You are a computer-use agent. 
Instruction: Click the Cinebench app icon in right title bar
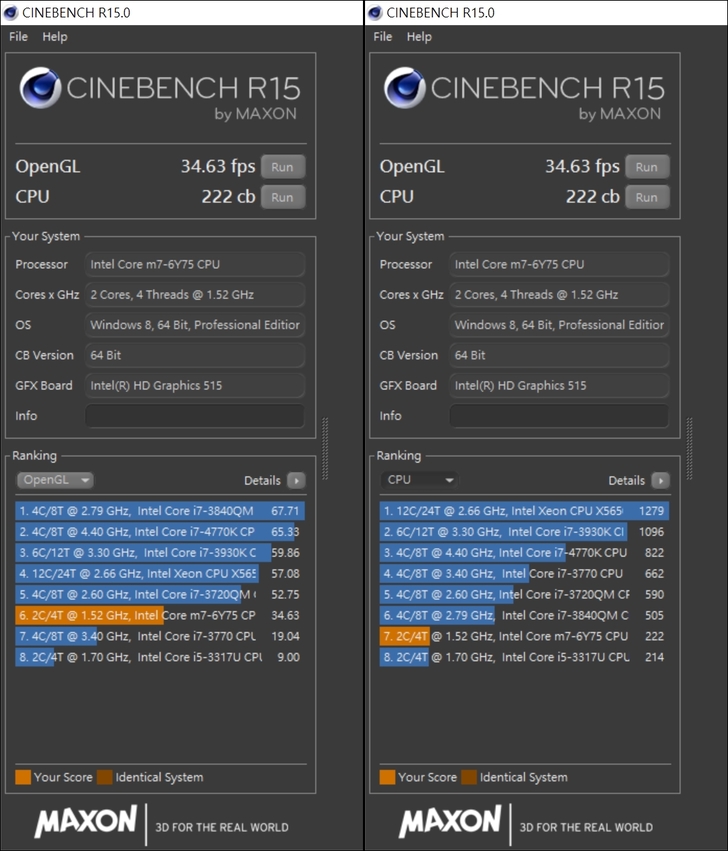click(x=375, y=12)
